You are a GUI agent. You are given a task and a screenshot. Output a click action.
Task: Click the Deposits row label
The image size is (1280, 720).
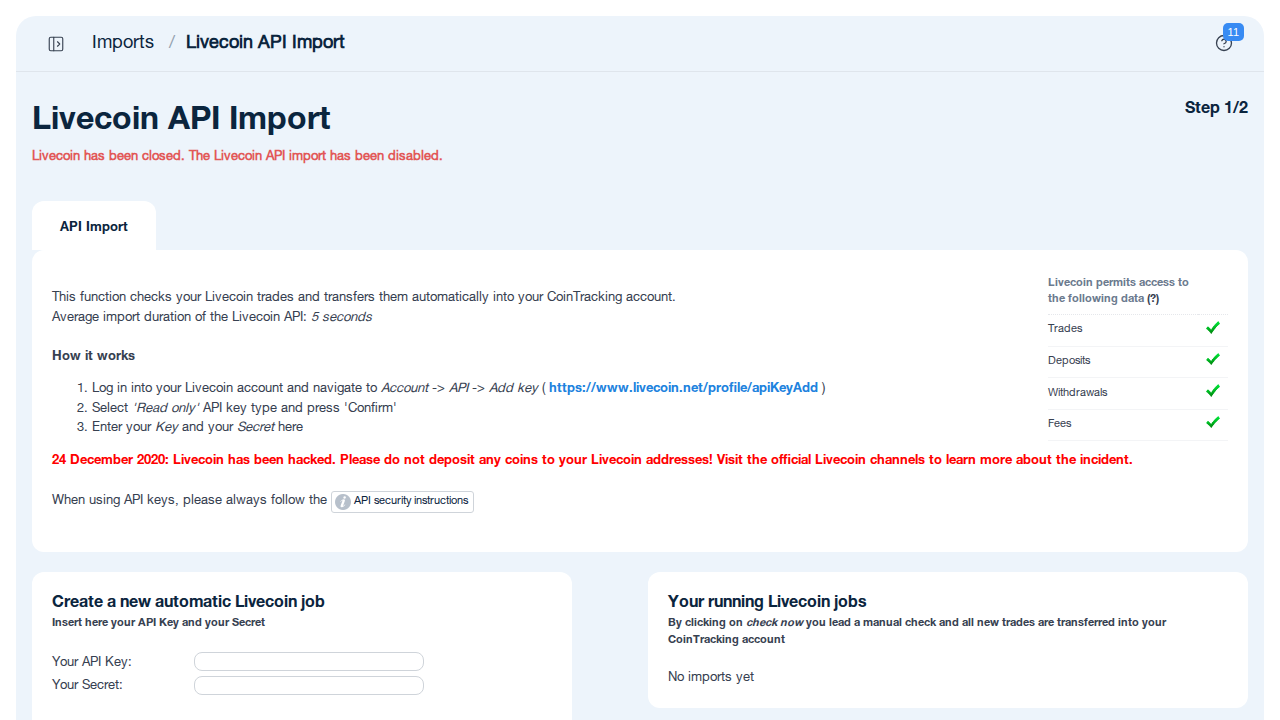click(x=1069, y=360)
